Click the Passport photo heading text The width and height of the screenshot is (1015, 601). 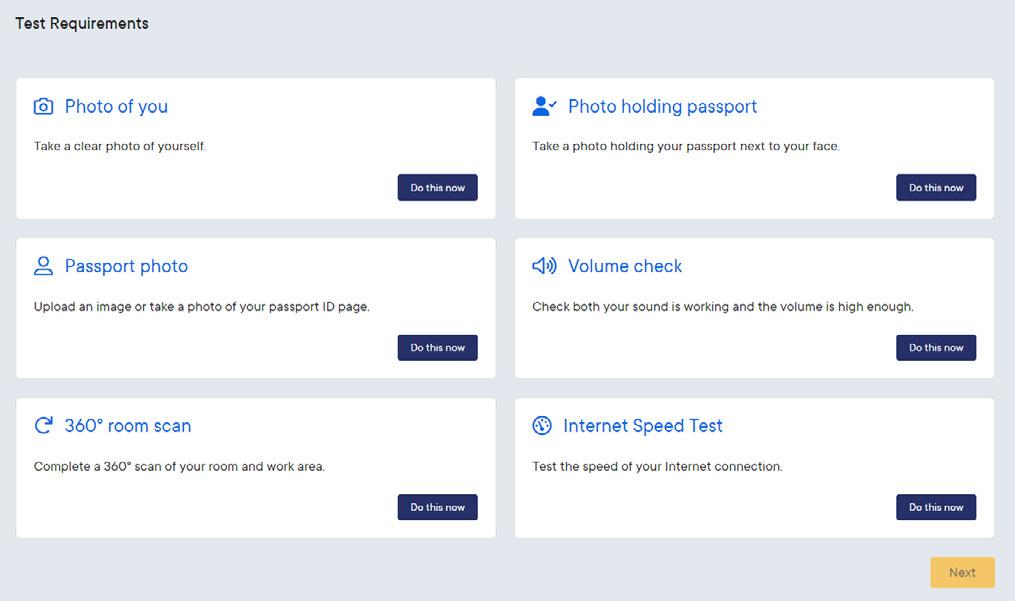tap(126, 266)
